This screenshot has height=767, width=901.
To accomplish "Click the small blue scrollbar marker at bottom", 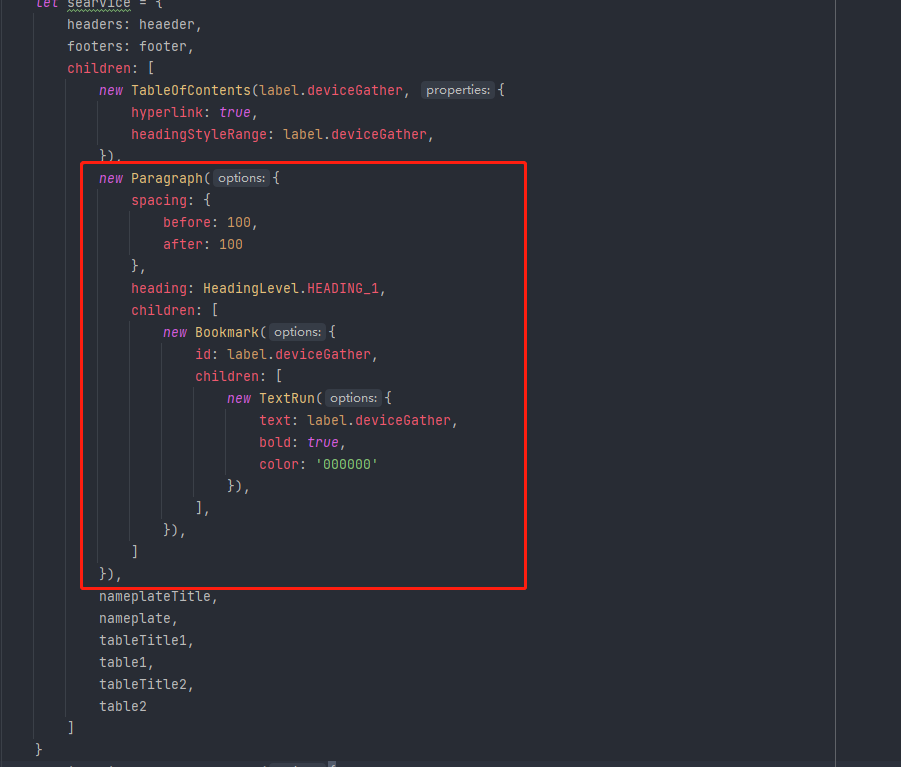I will click(331, 764).
